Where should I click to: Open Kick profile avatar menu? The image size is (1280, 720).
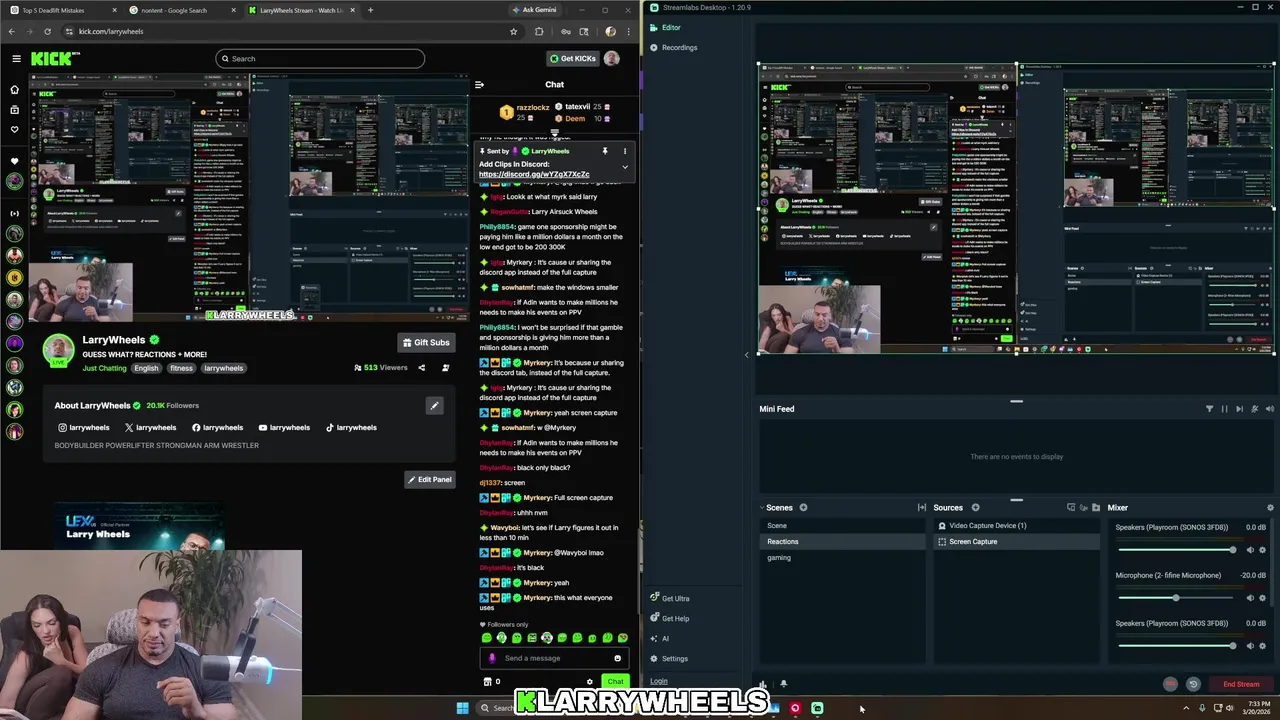(x=612, y=59)
